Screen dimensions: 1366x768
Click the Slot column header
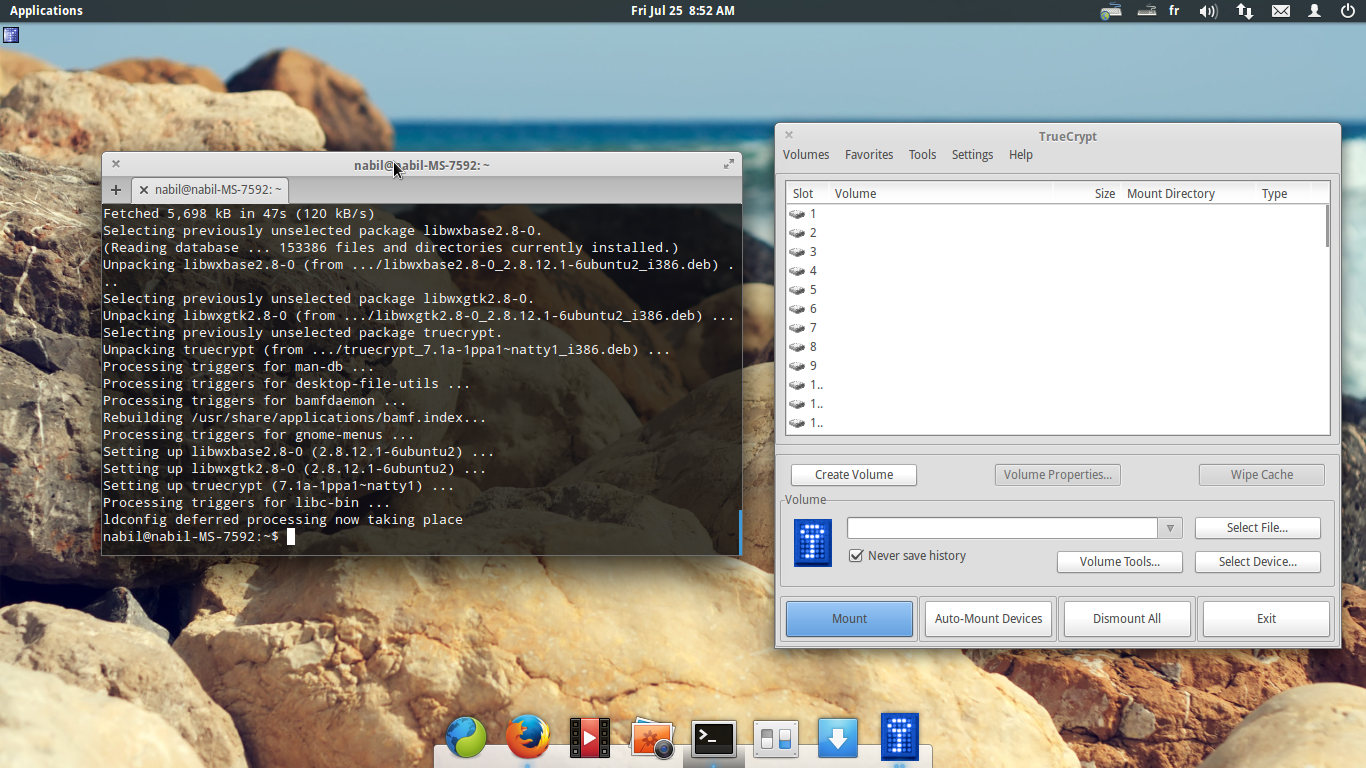point(803,194)
